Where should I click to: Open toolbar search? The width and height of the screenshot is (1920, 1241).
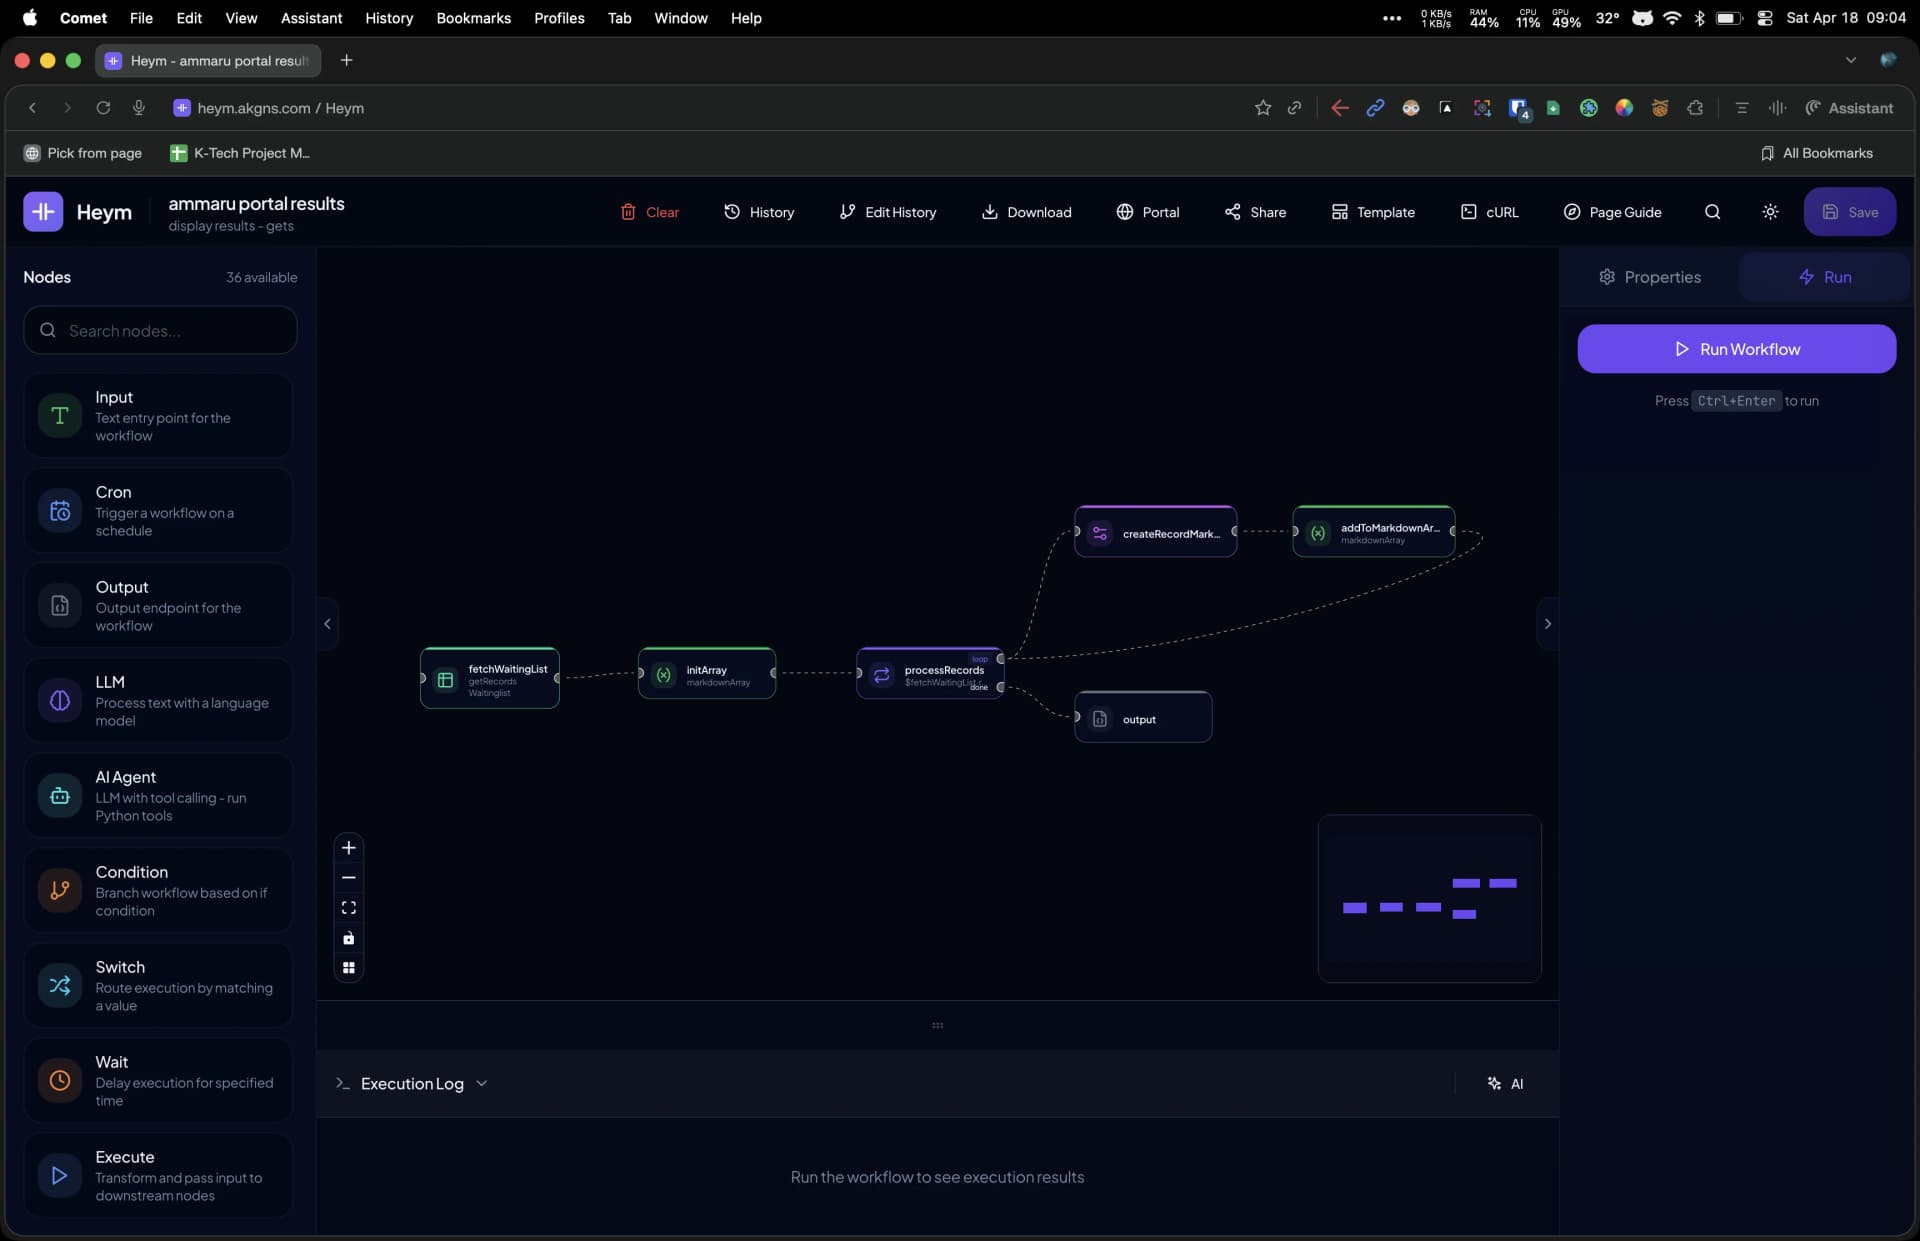pyautogui.click(x=1712, y=212)
